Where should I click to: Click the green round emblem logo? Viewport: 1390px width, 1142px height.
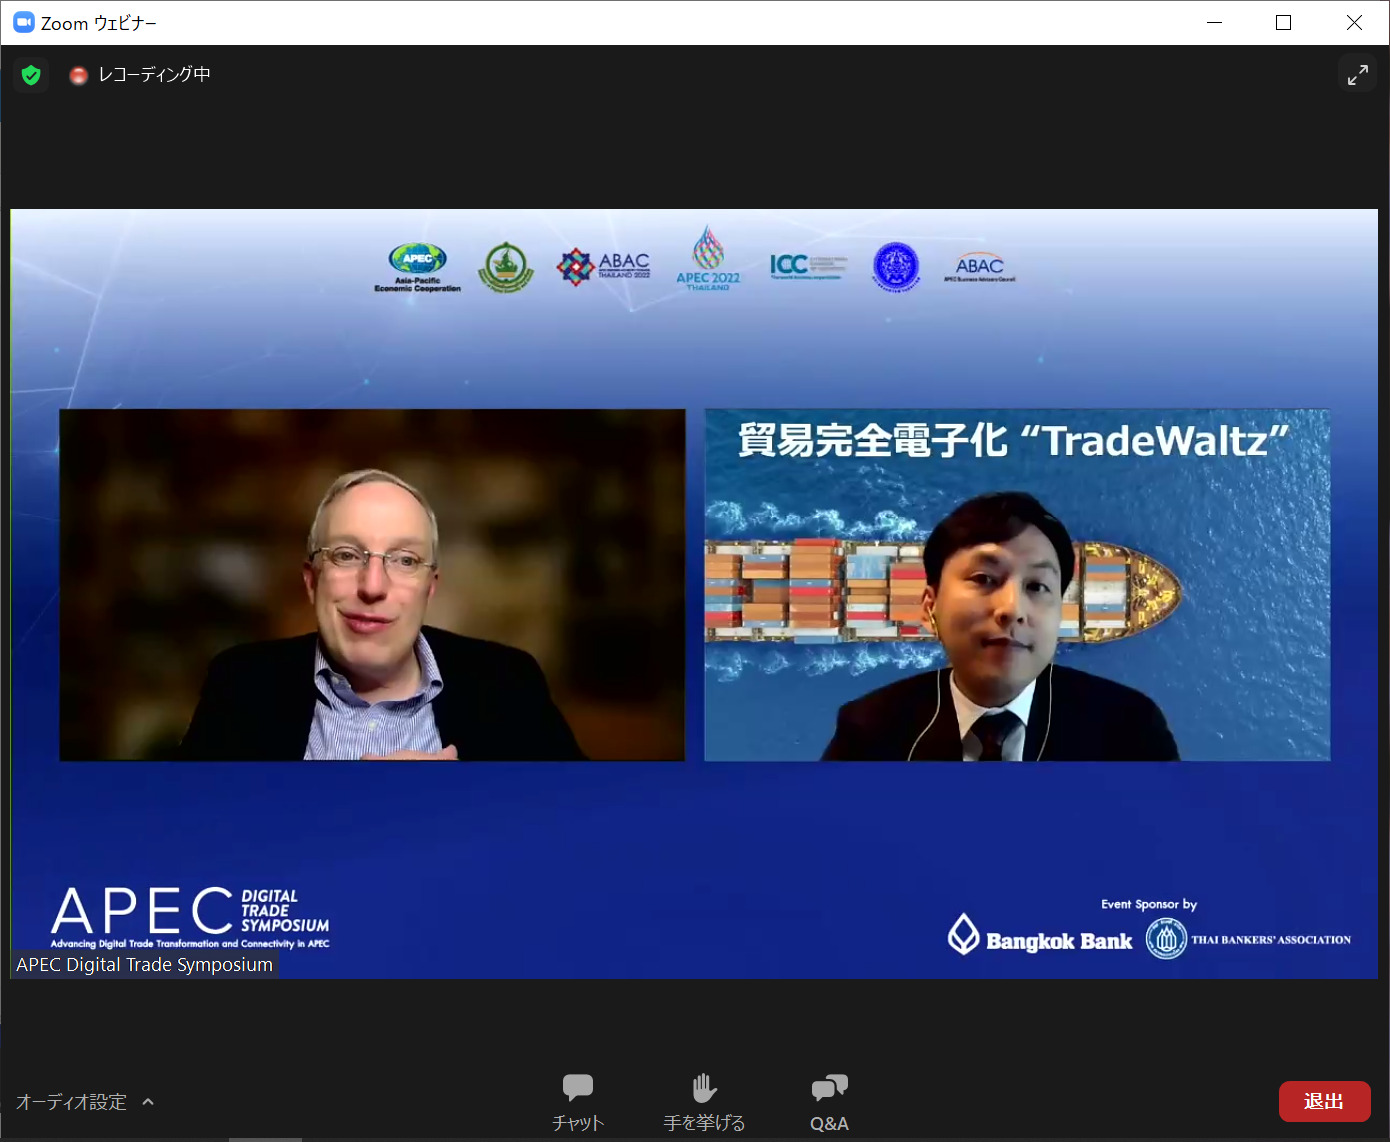pyautogui.click(x=506, y=267)
